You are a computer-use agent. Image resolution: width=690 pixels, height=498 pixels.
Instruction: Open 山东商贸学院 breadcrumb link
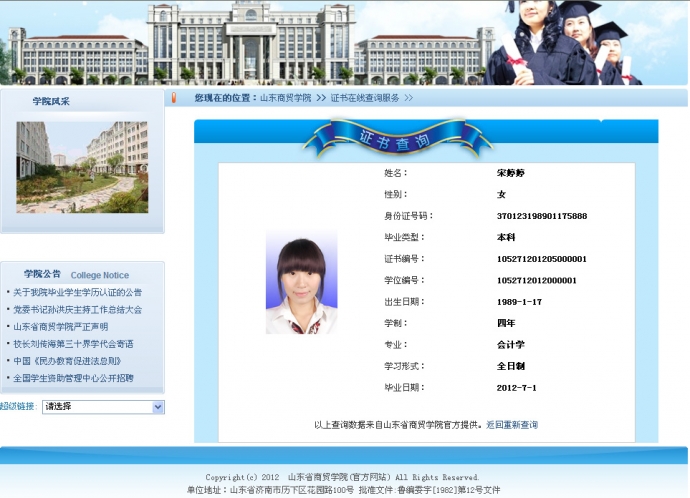286,98
